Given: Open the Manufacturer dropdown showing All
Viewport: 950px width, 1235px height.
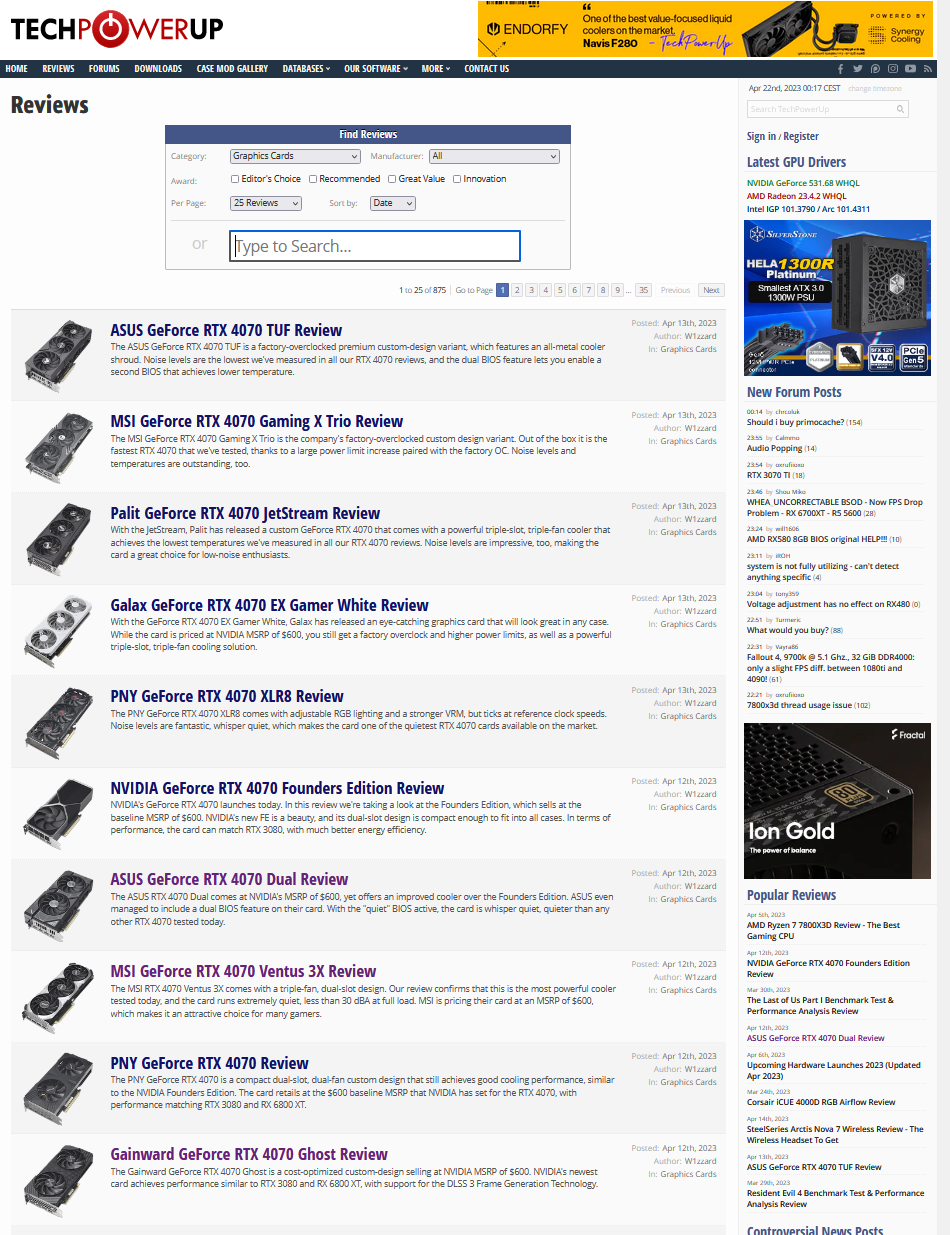Looking at the screenshot, I should coord(494,156).
